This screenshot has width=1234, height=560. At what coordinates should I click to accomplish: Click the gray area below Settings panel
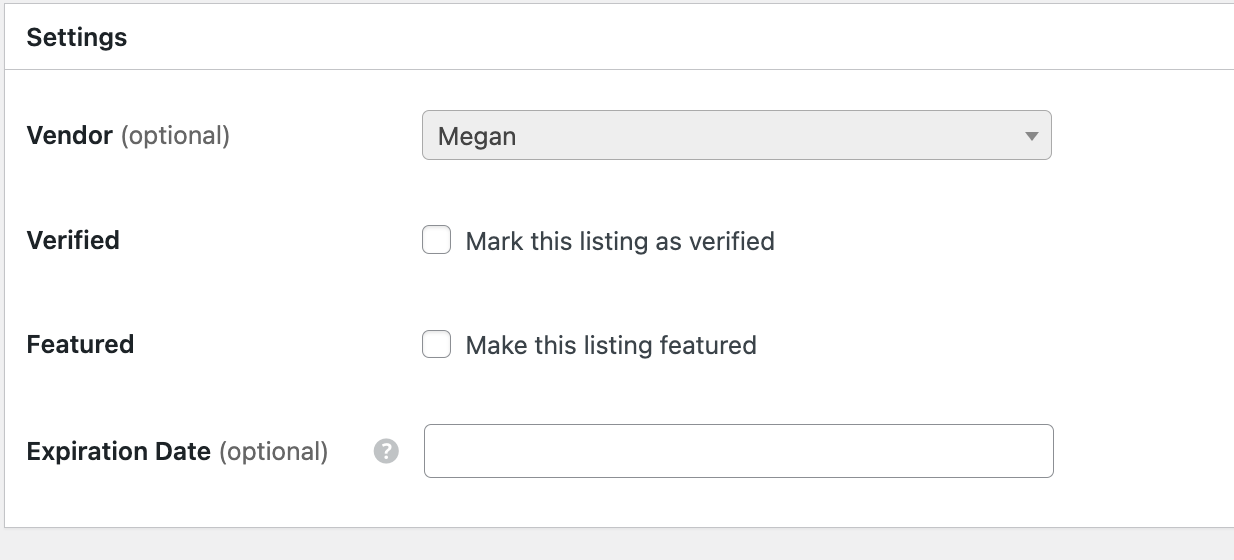tap(617, 544)
